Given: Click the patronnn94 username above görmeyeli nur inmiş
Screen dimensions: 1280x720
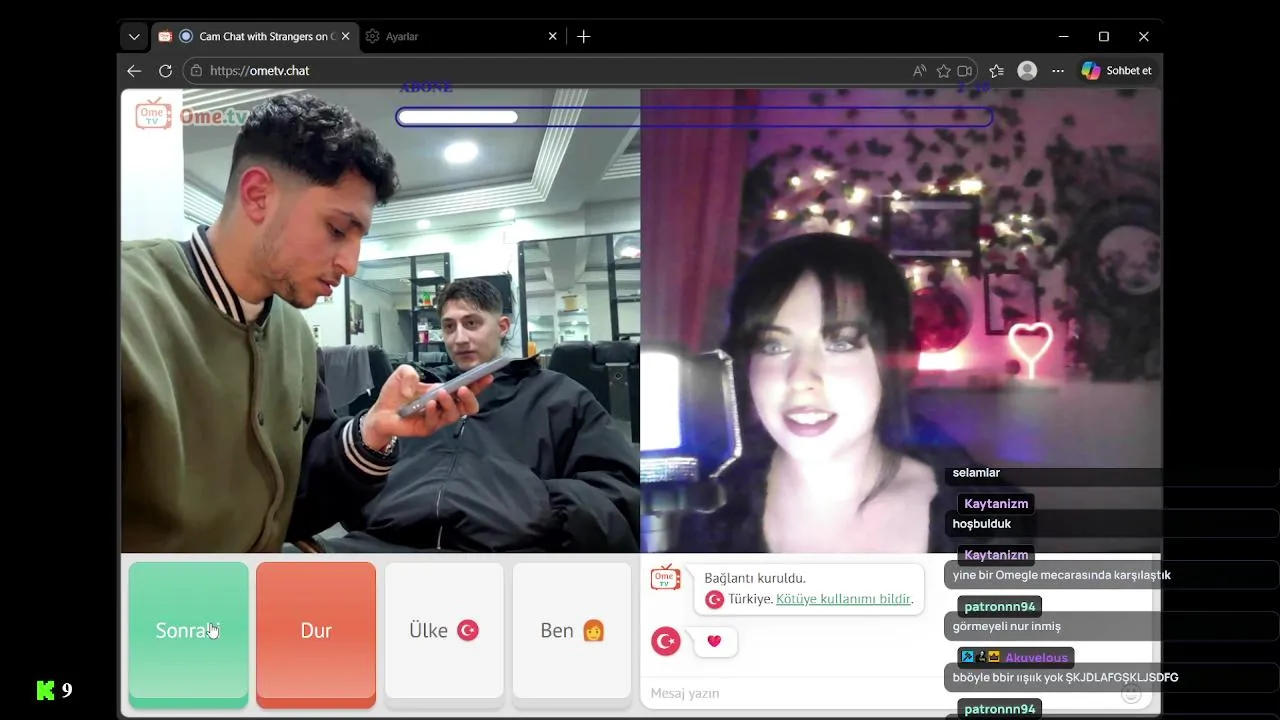Looking at the screenshot, I should click(1000, 607).
